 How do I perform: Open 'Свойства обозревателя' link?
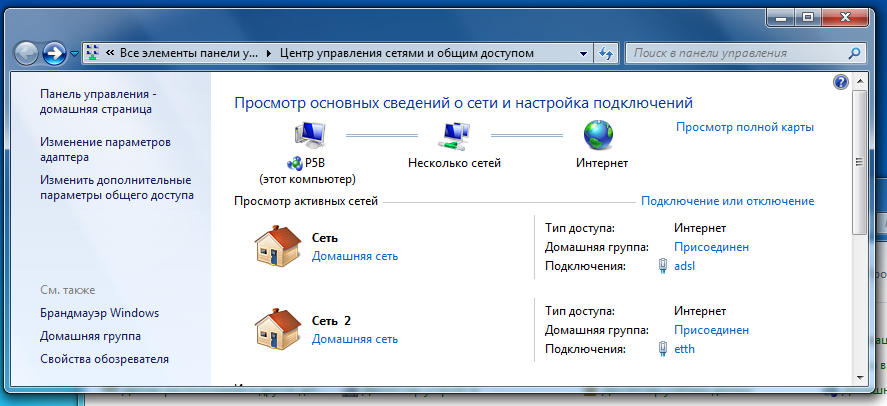(x=104, y=359)
